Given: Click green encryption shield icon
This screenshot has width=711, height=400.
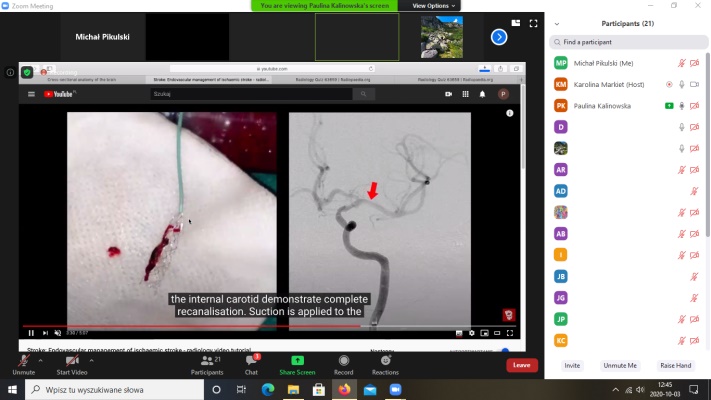Looking at the screenshot, I should point(27,72).
